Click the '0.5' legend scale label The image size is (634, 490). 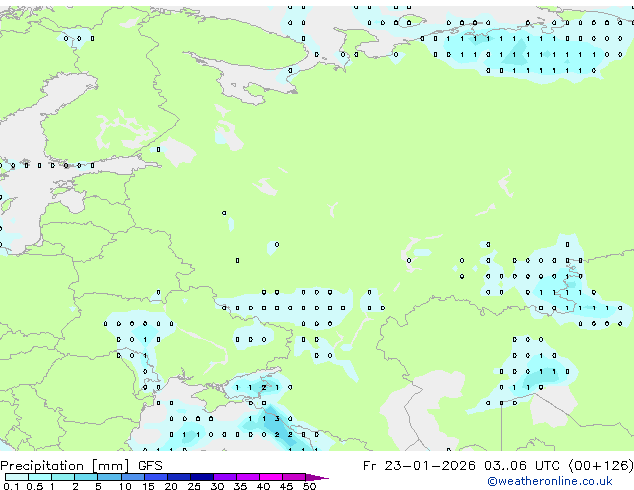point(34,486)
